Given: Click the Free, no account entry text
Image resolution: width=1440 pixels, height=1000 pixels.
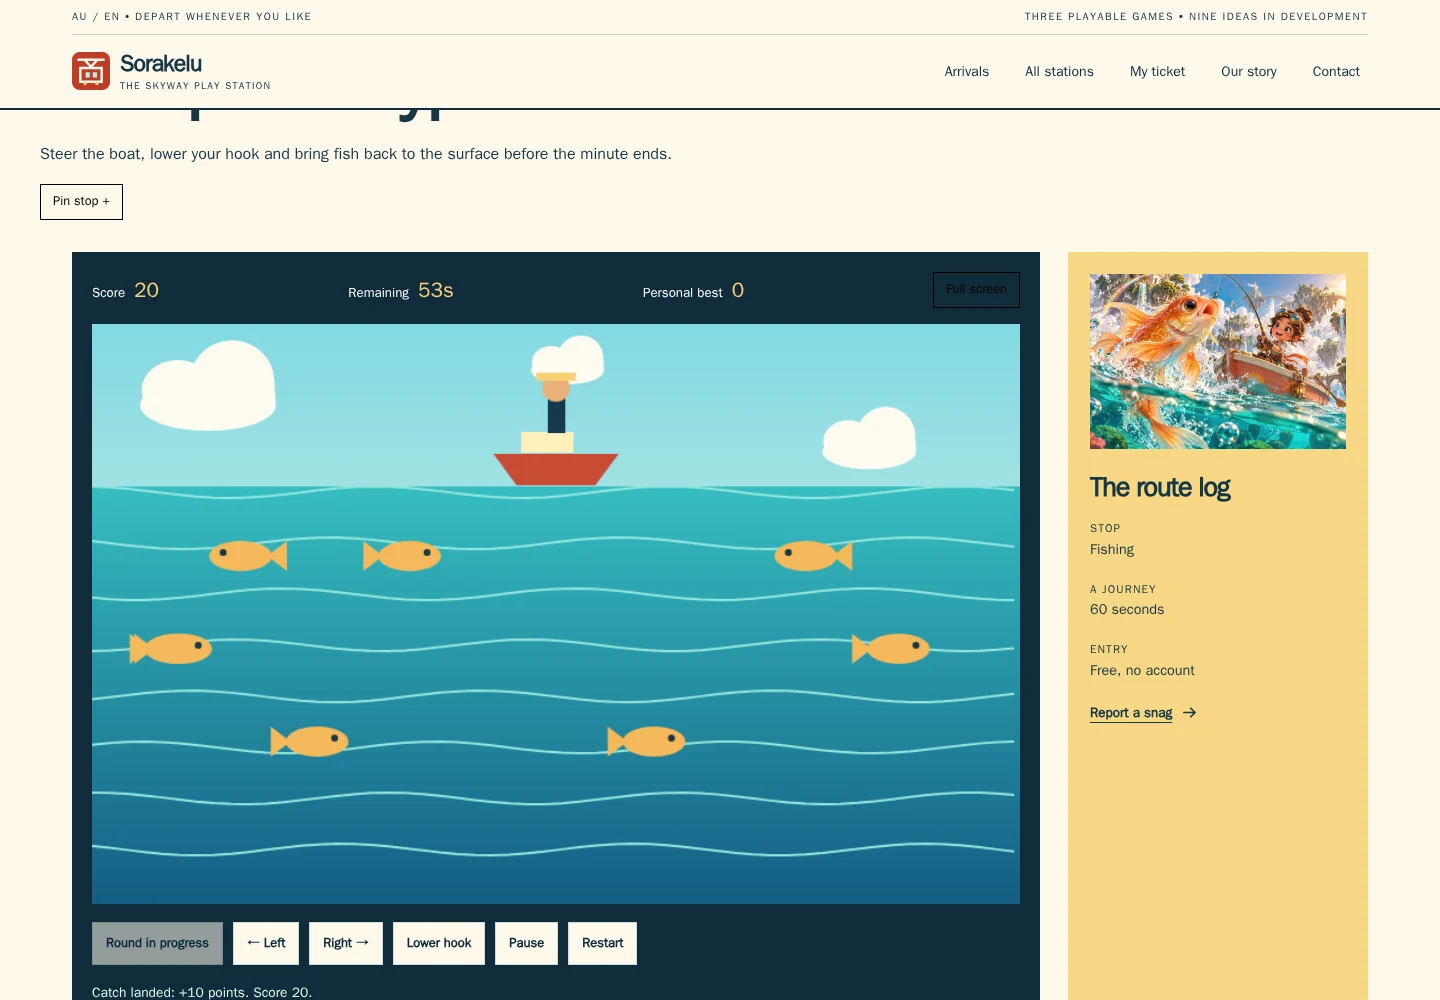Looking at the screenshot, I should [1142, 671].
